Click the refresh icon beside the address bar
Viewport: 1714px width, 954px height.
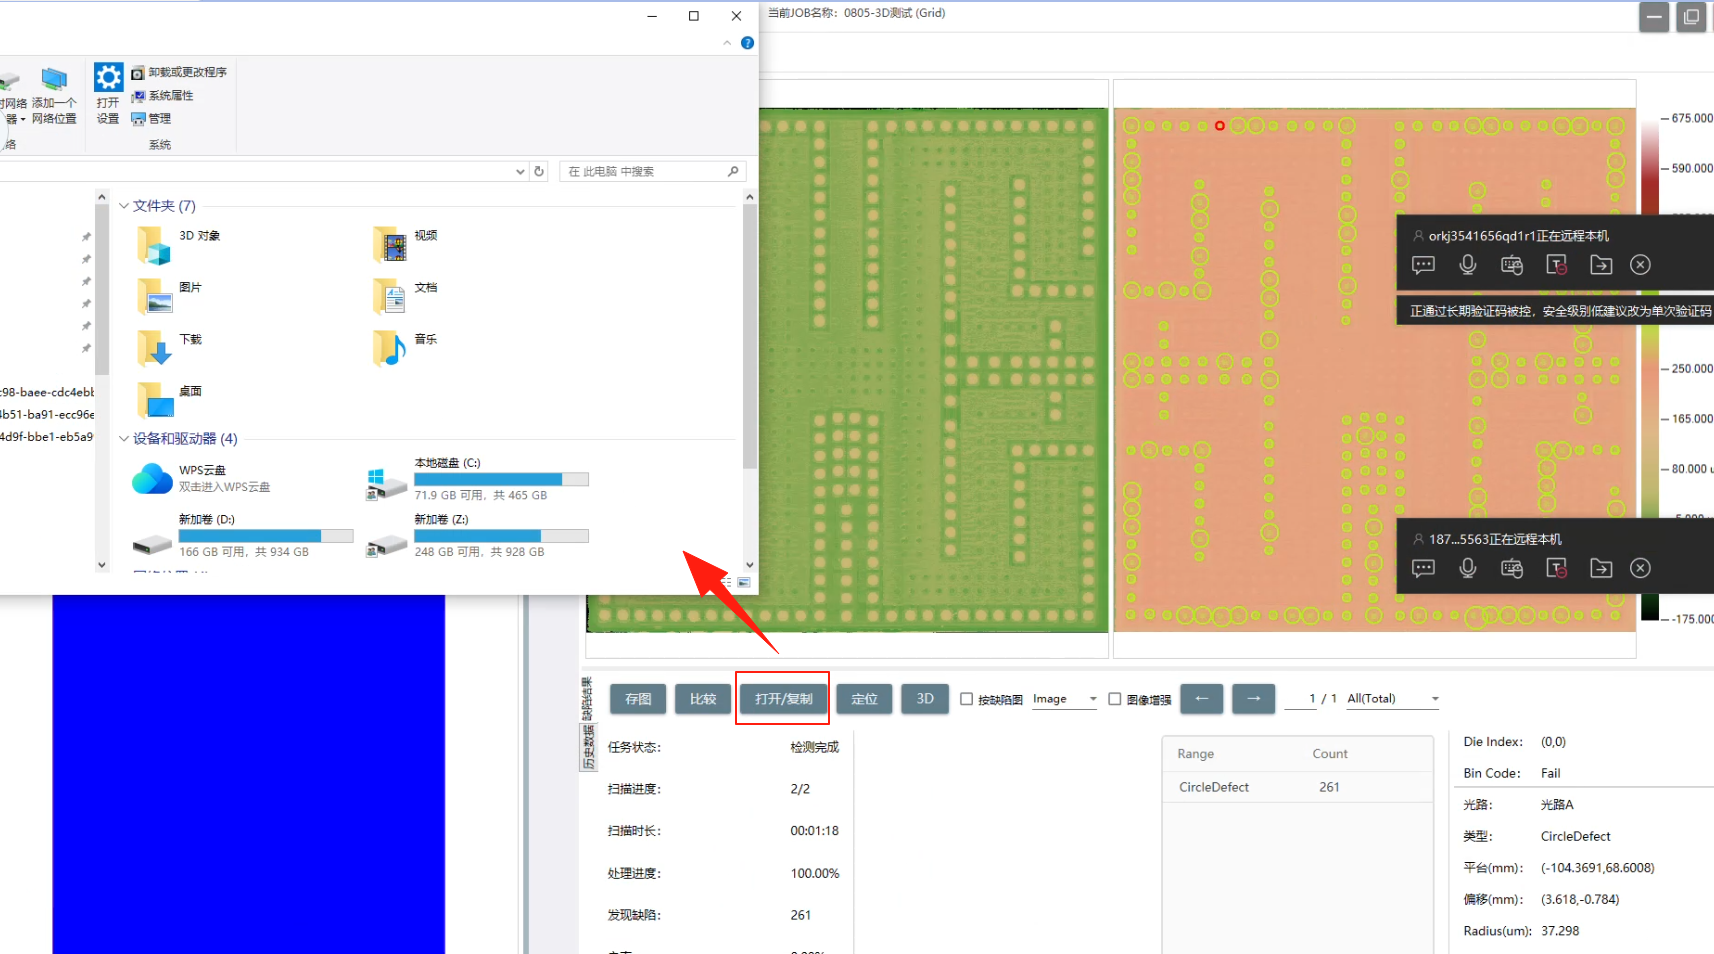[x=539, y=171]
